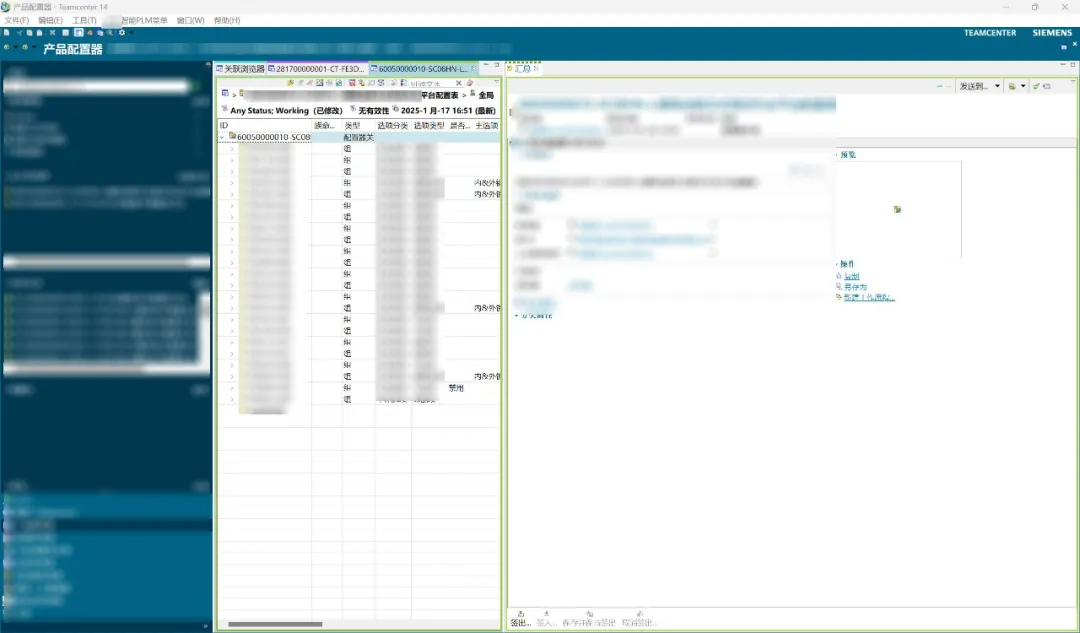Click the Any Status; Working revision rule icon

pos(225,110)
